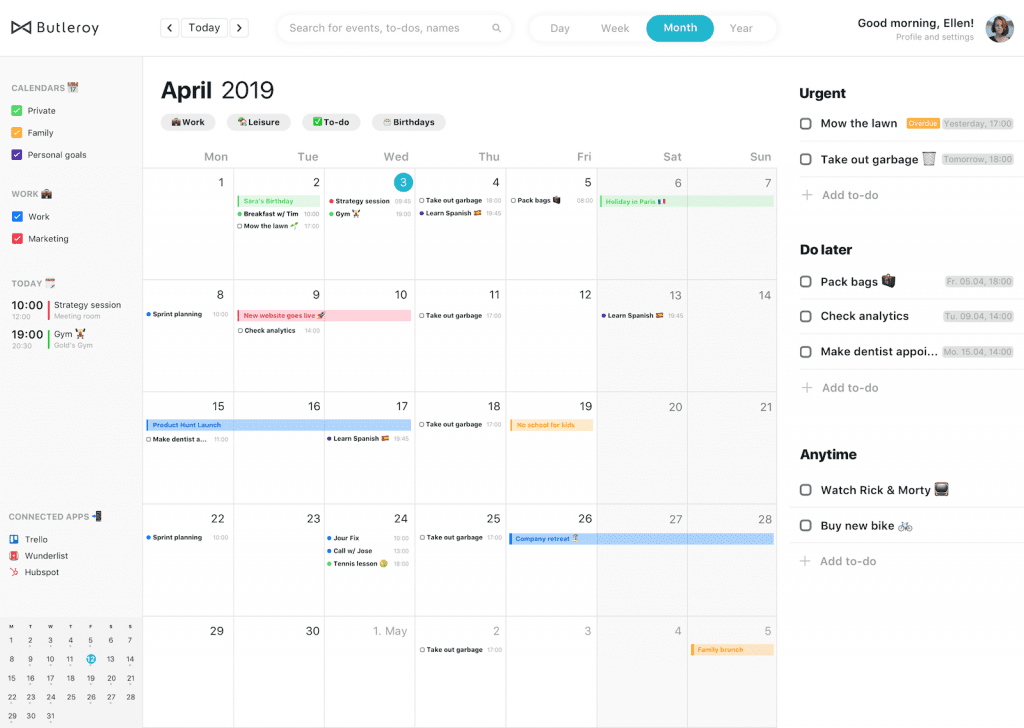Go to the previous month arrow
This screenshot has width=1024, height=728.
click(169, 27)
